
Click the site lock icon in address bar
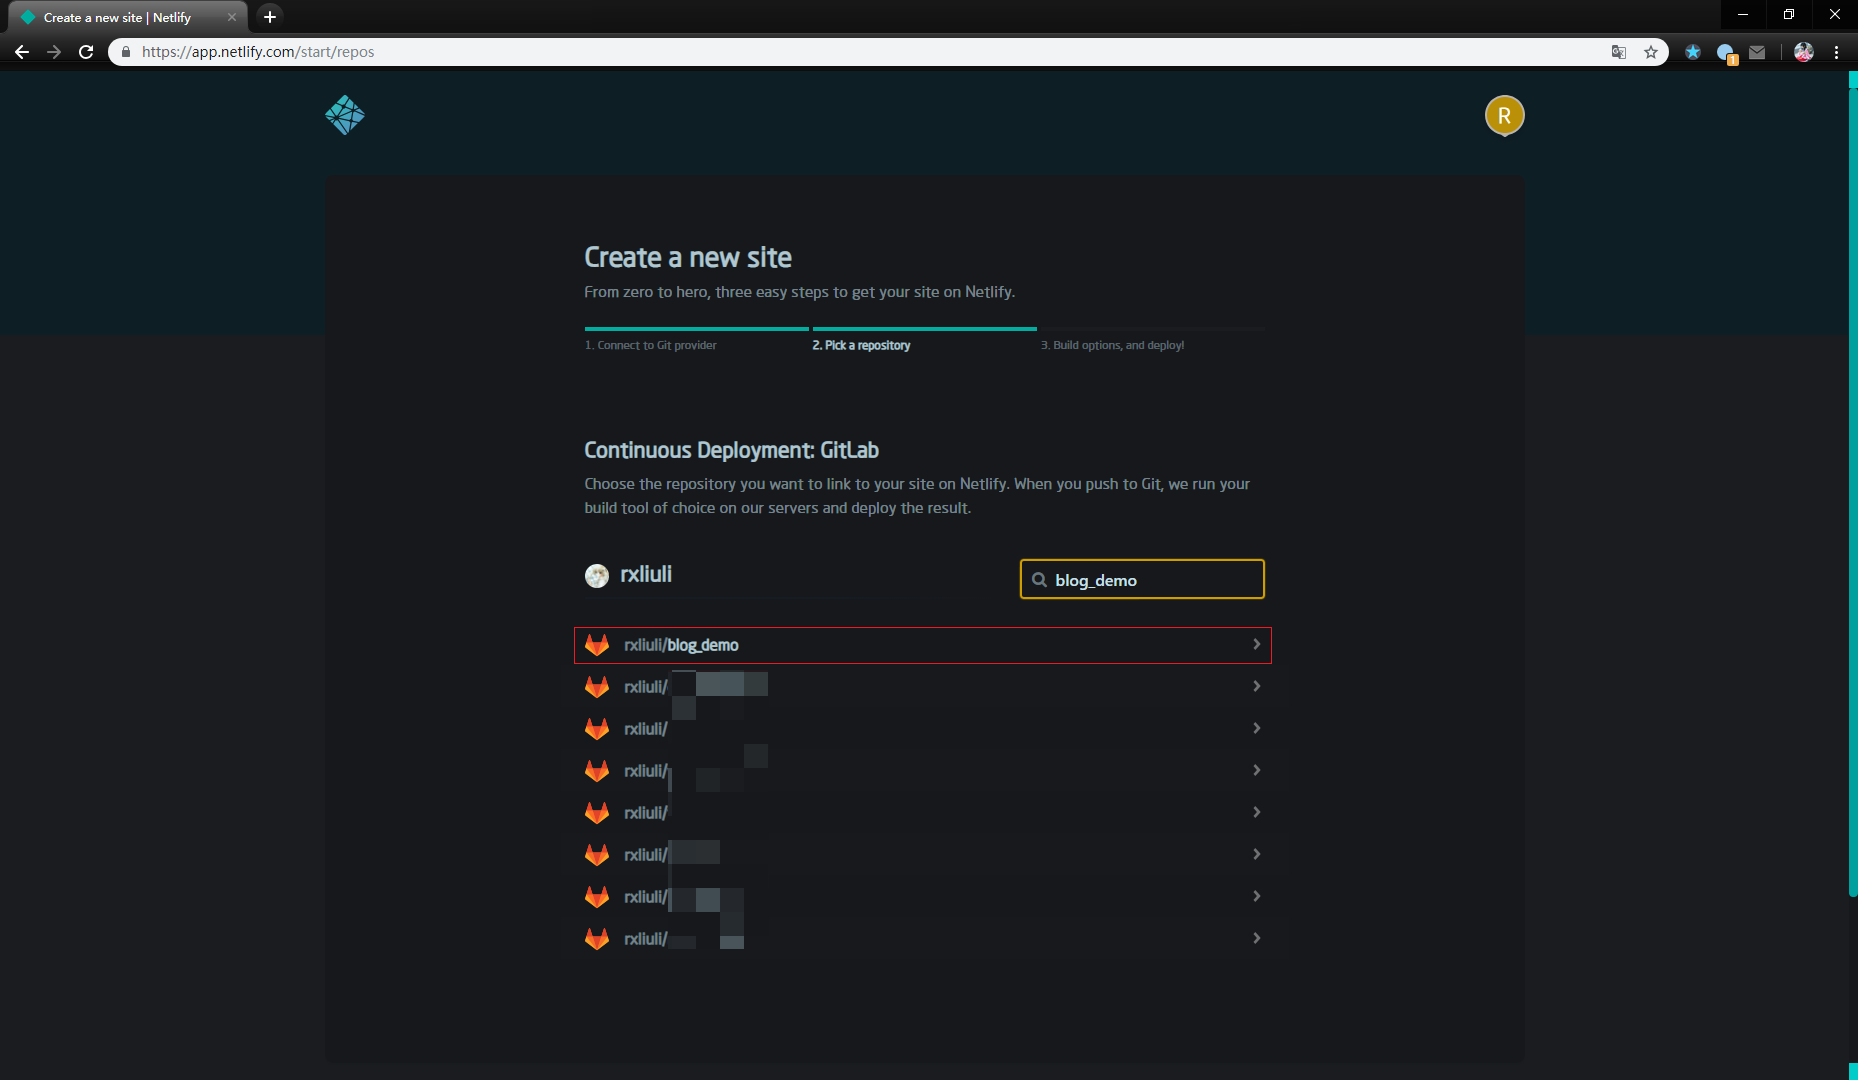125,52
